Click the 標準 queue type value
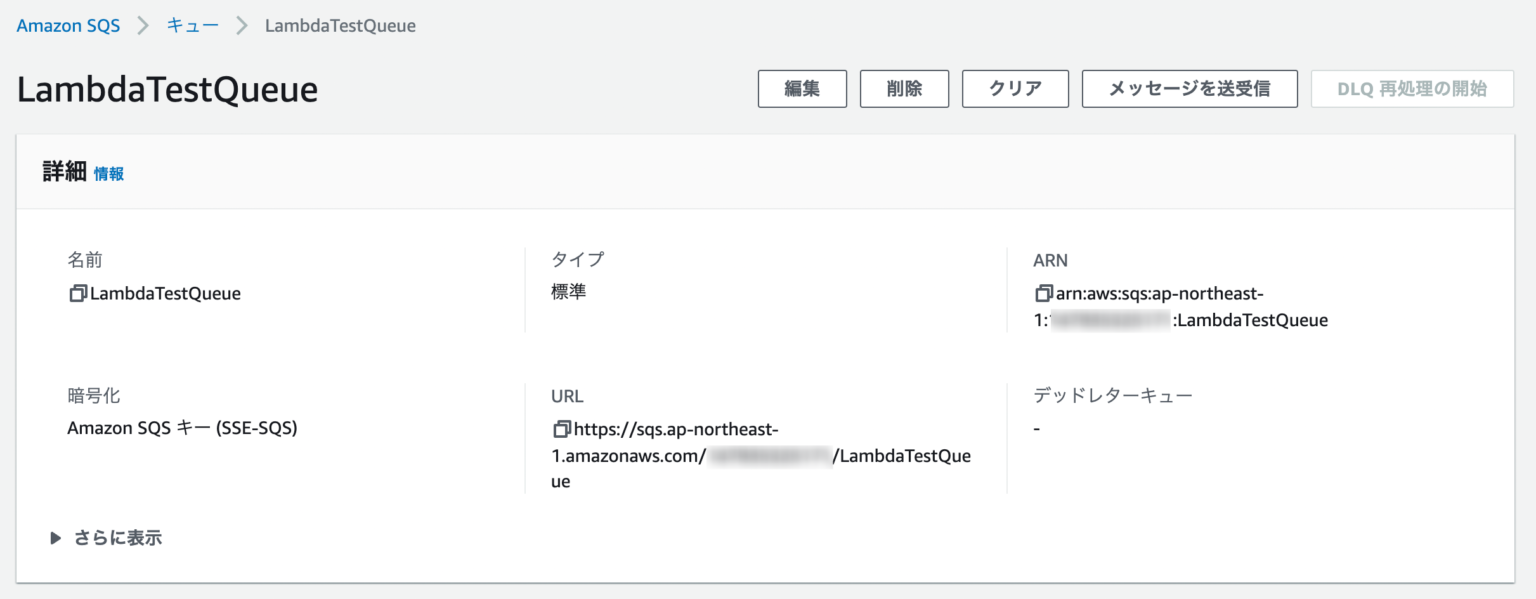This screenshot has height=599, width=1536. tap(570, 291)
